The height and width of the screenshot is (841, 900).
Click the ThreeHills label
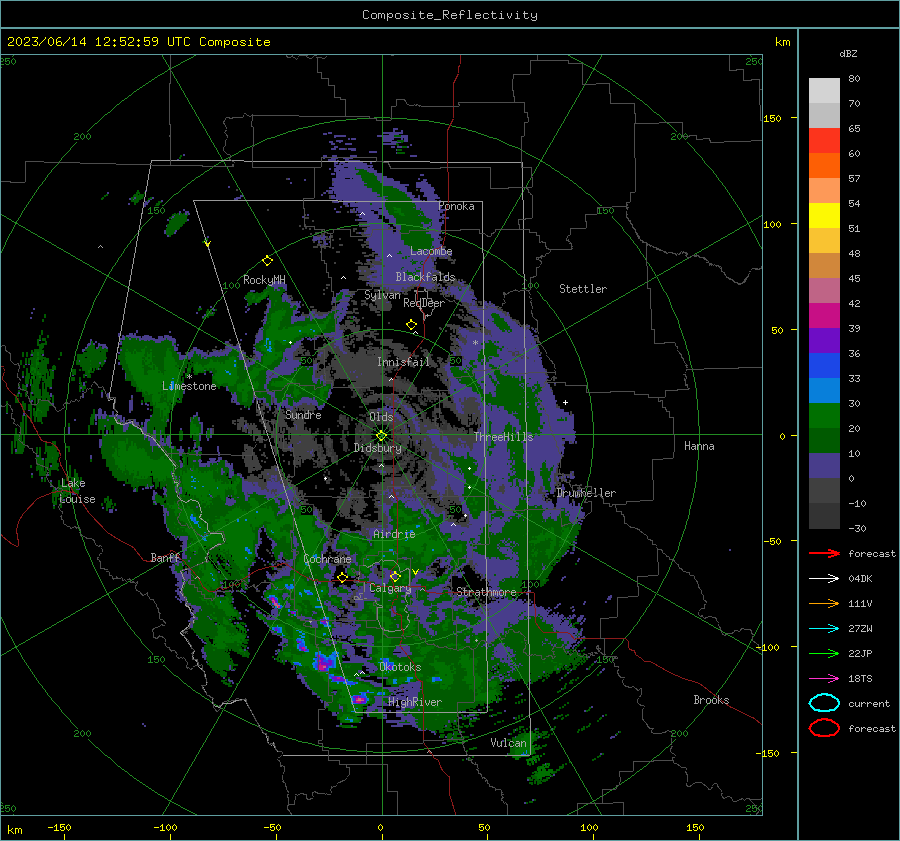coord(503,437)
